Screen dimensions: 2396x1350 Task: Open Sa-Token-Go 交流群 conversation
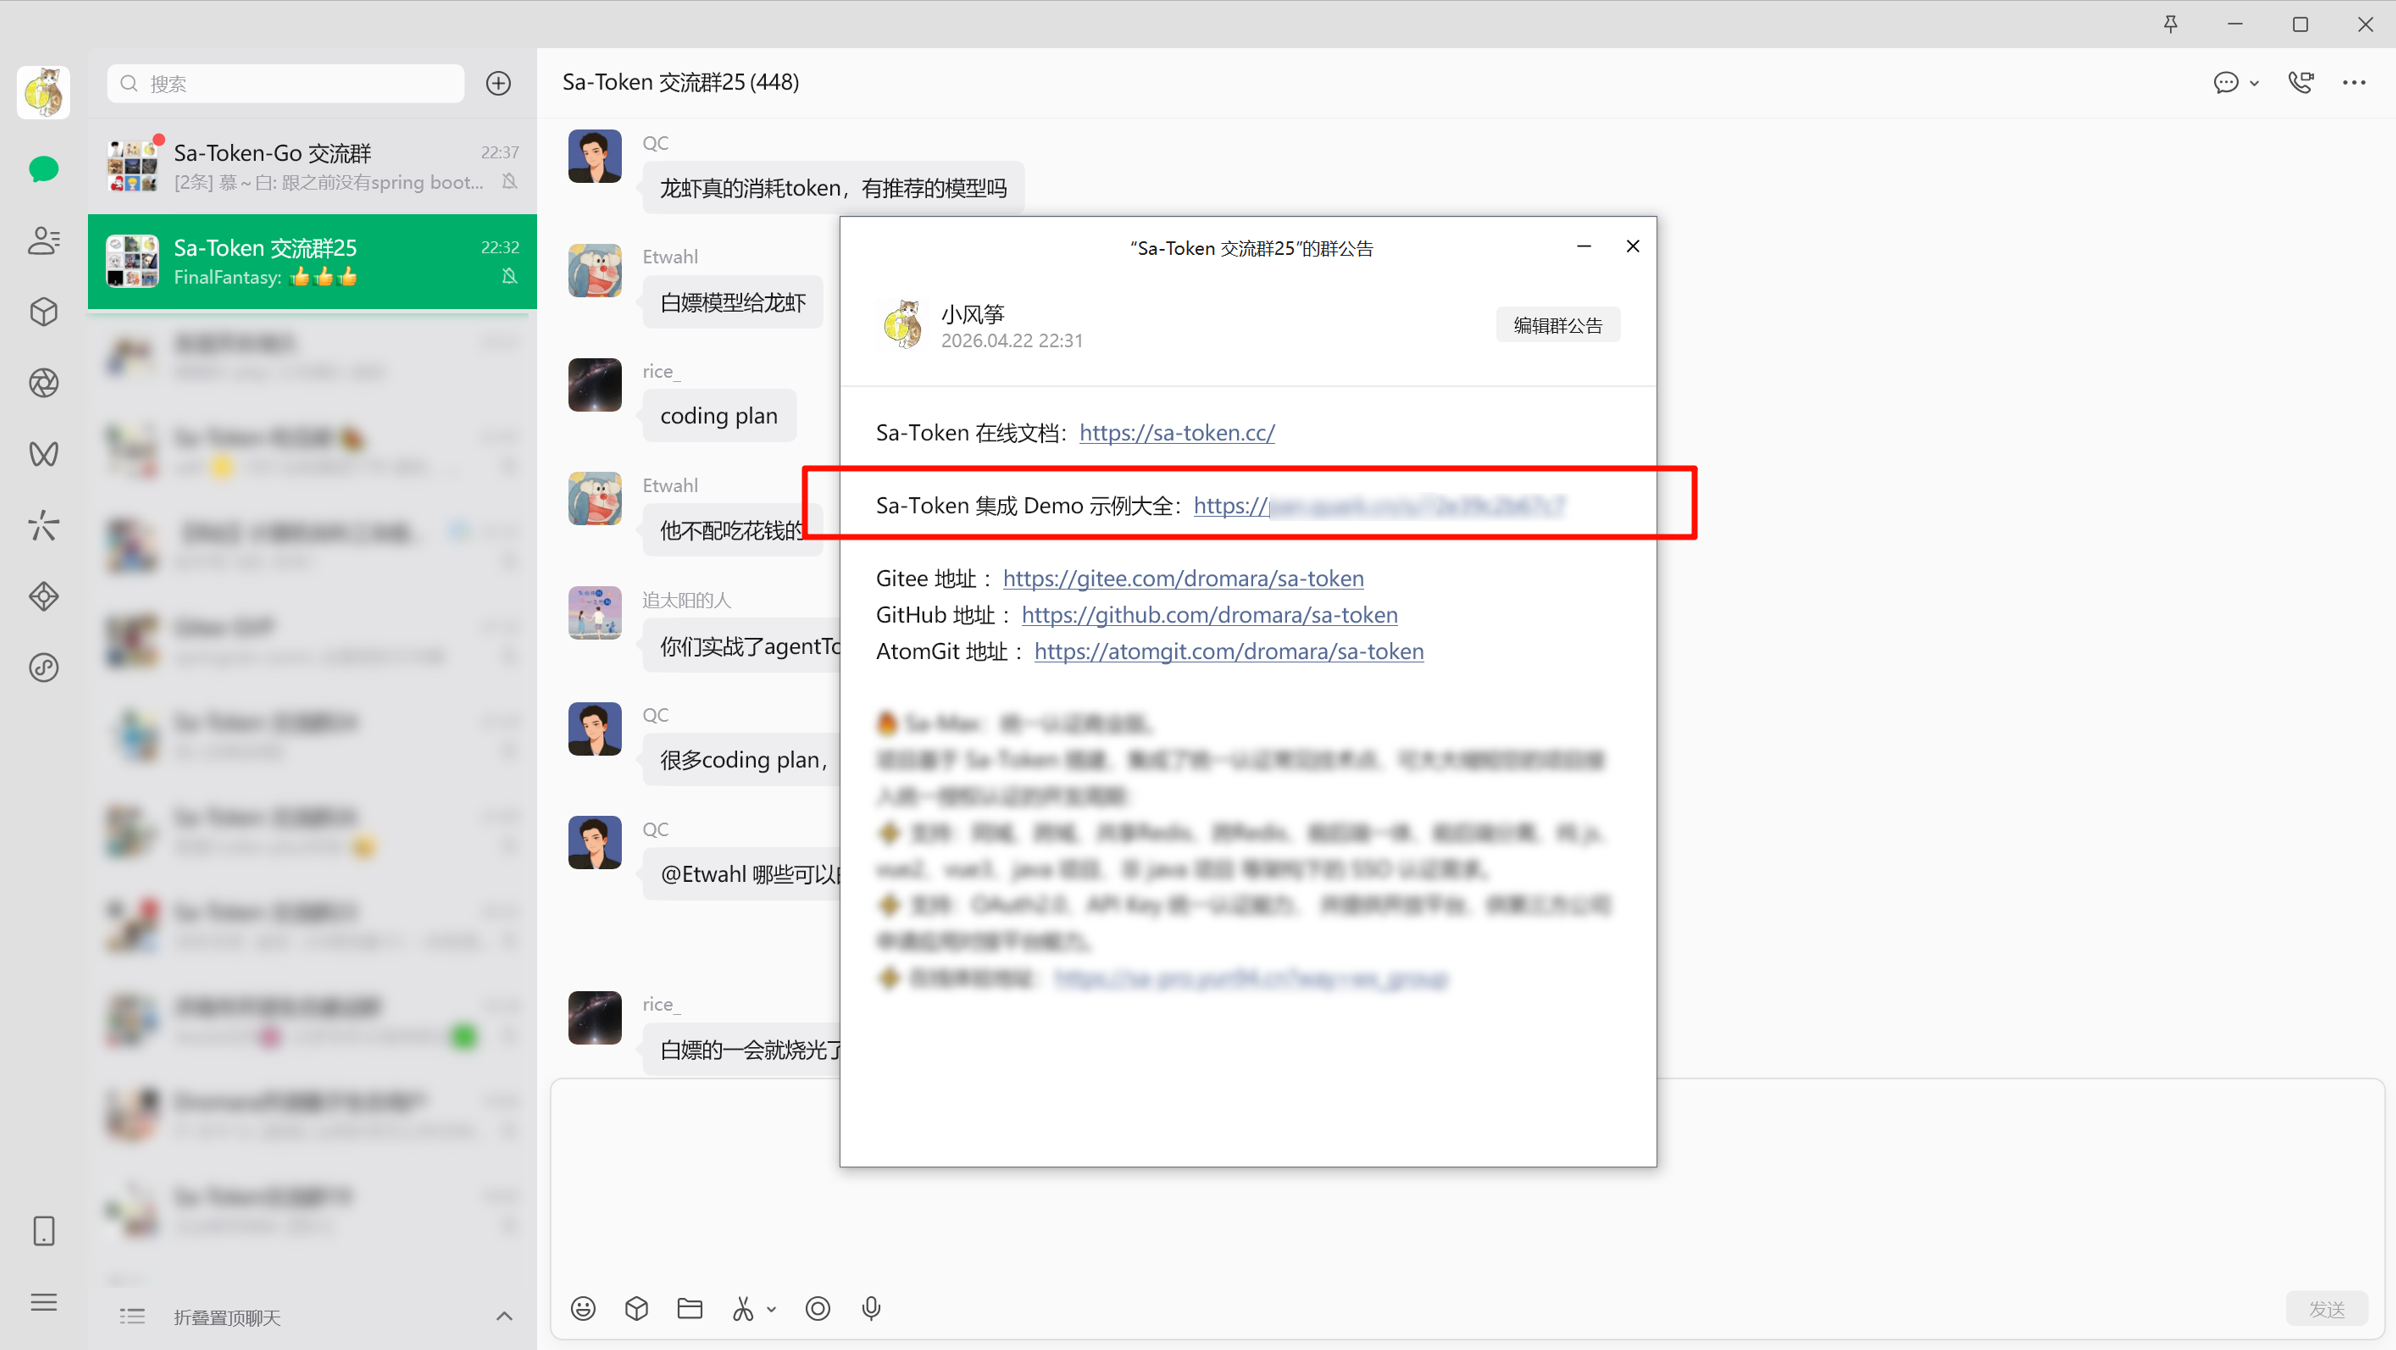tap(312, 166)
